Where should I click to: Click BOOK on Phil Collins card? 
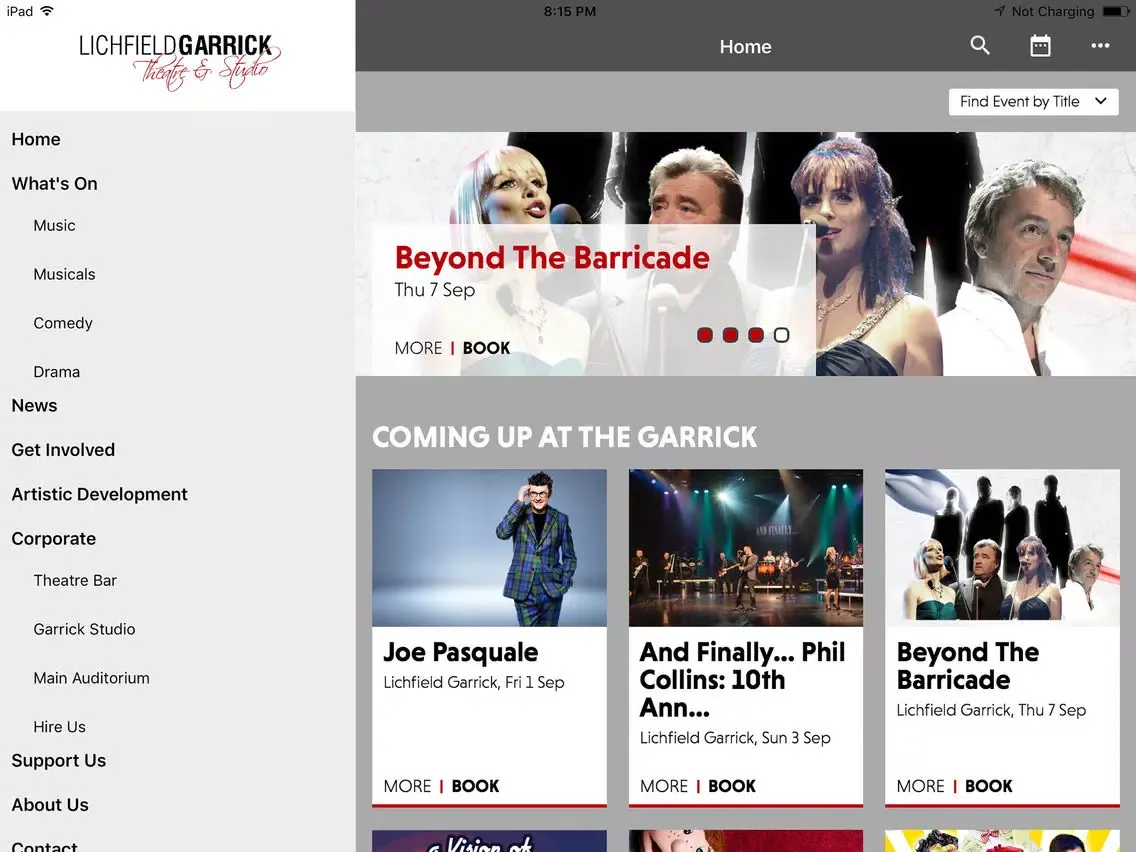(x=732, y=786)
